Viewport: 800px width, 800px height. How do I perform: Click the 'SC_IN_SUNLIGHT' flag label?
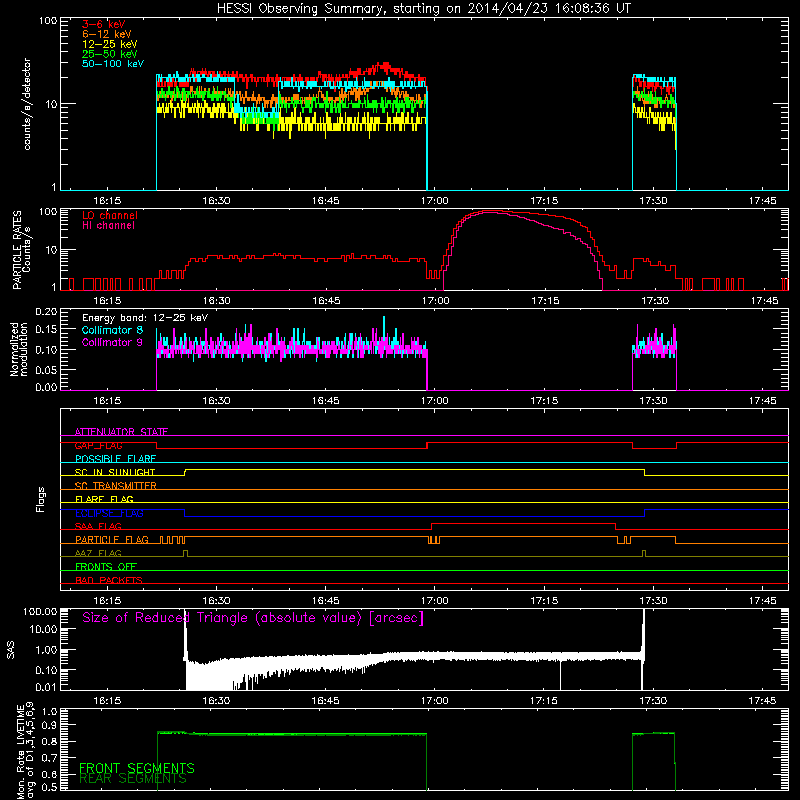115,472
